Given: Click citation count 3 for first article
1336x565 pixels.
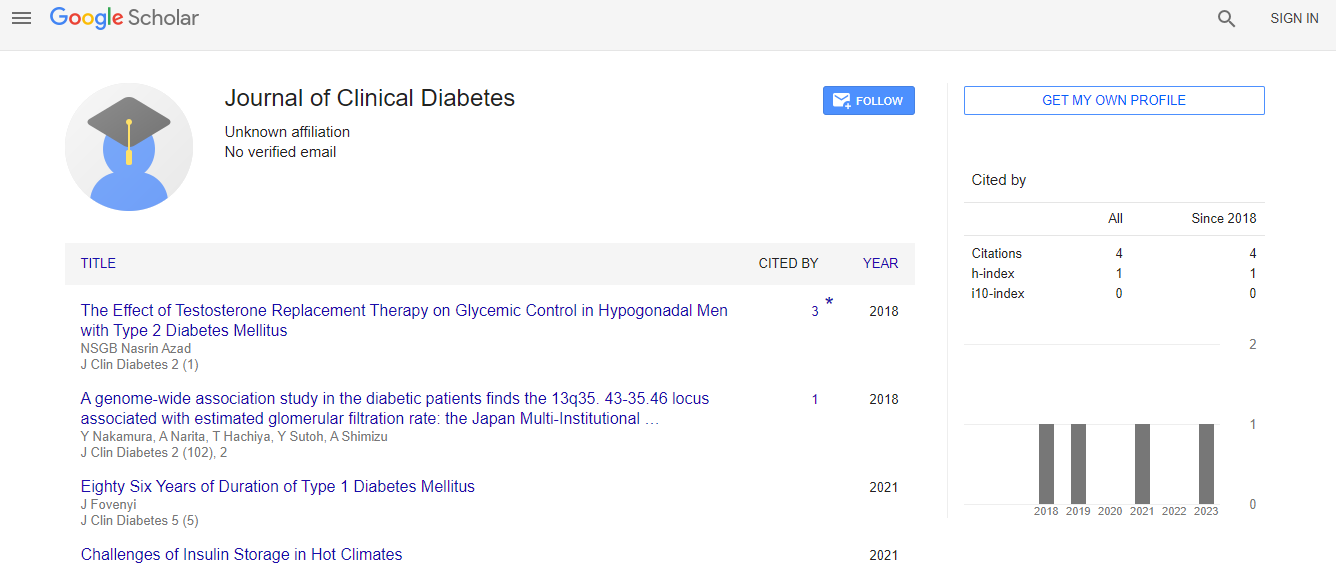Looking at the screenshot, I should tap(815, 311).
